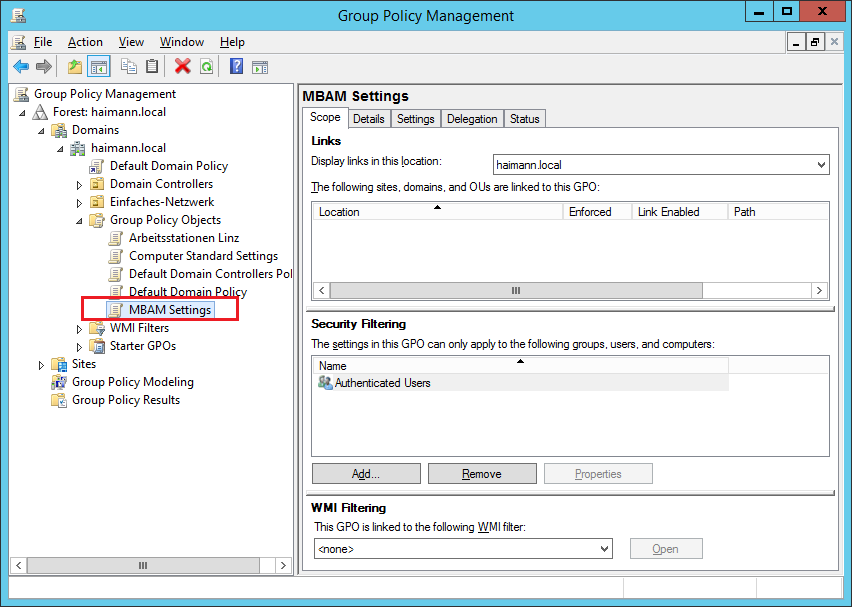852x607 pixels.
Task: Click the Remove button
Action: (x=482, y=474)
